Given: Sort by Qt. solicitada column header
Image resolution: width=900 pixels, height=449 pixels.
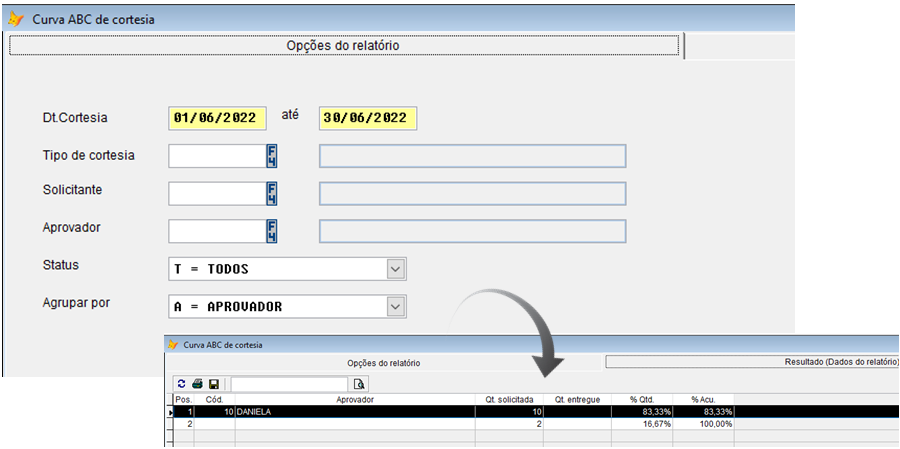Looking at the screenshot, I should pos(509,399).
